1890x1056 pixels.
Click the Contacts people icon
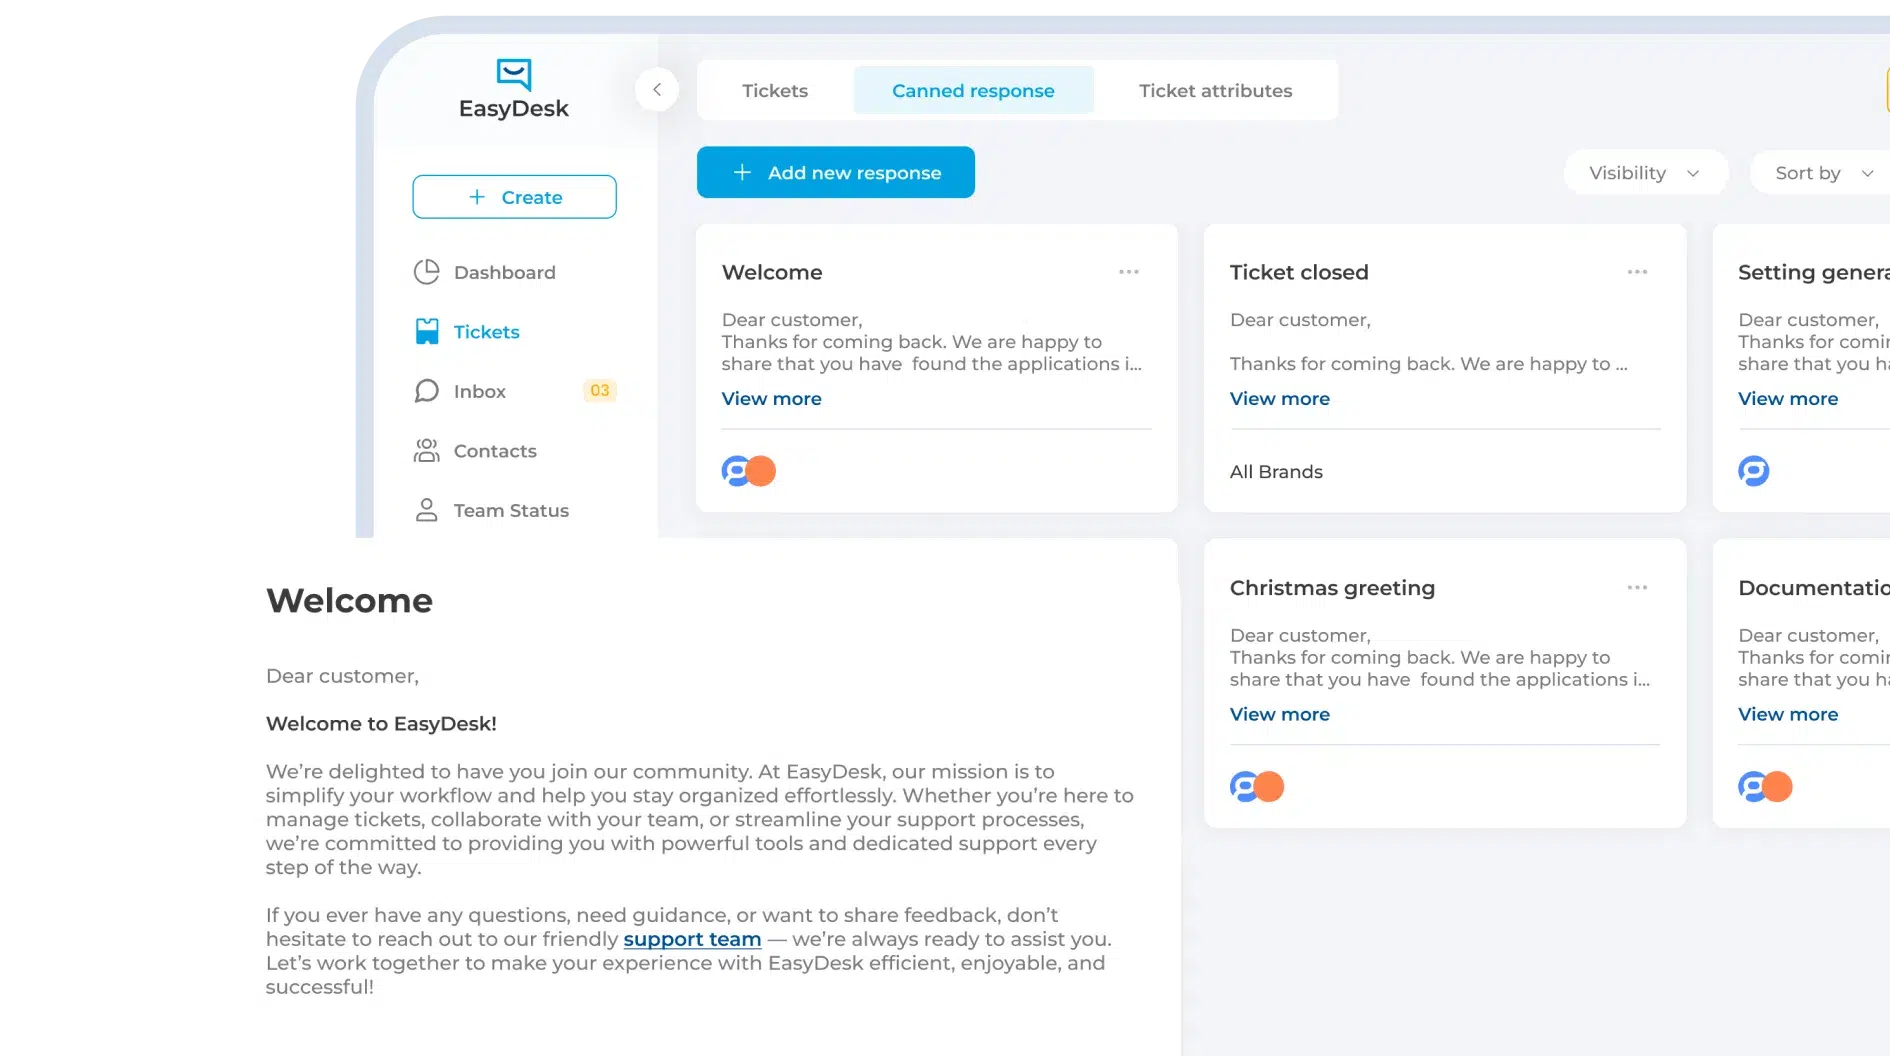(x=426, y=450)
